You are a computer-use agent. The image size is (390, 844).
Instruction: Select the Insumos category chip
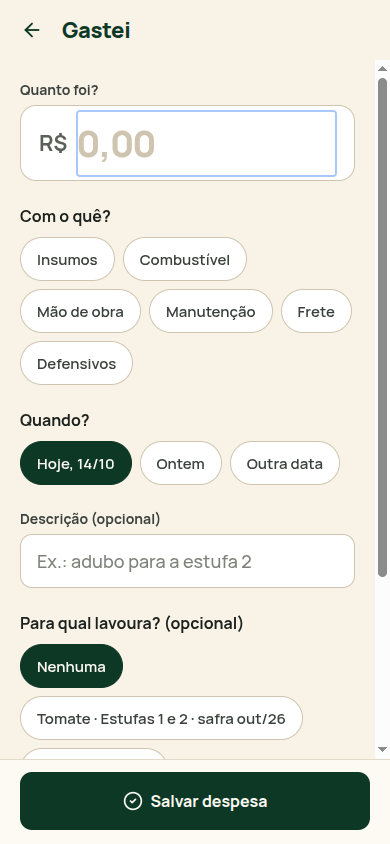tap(67, 259)
